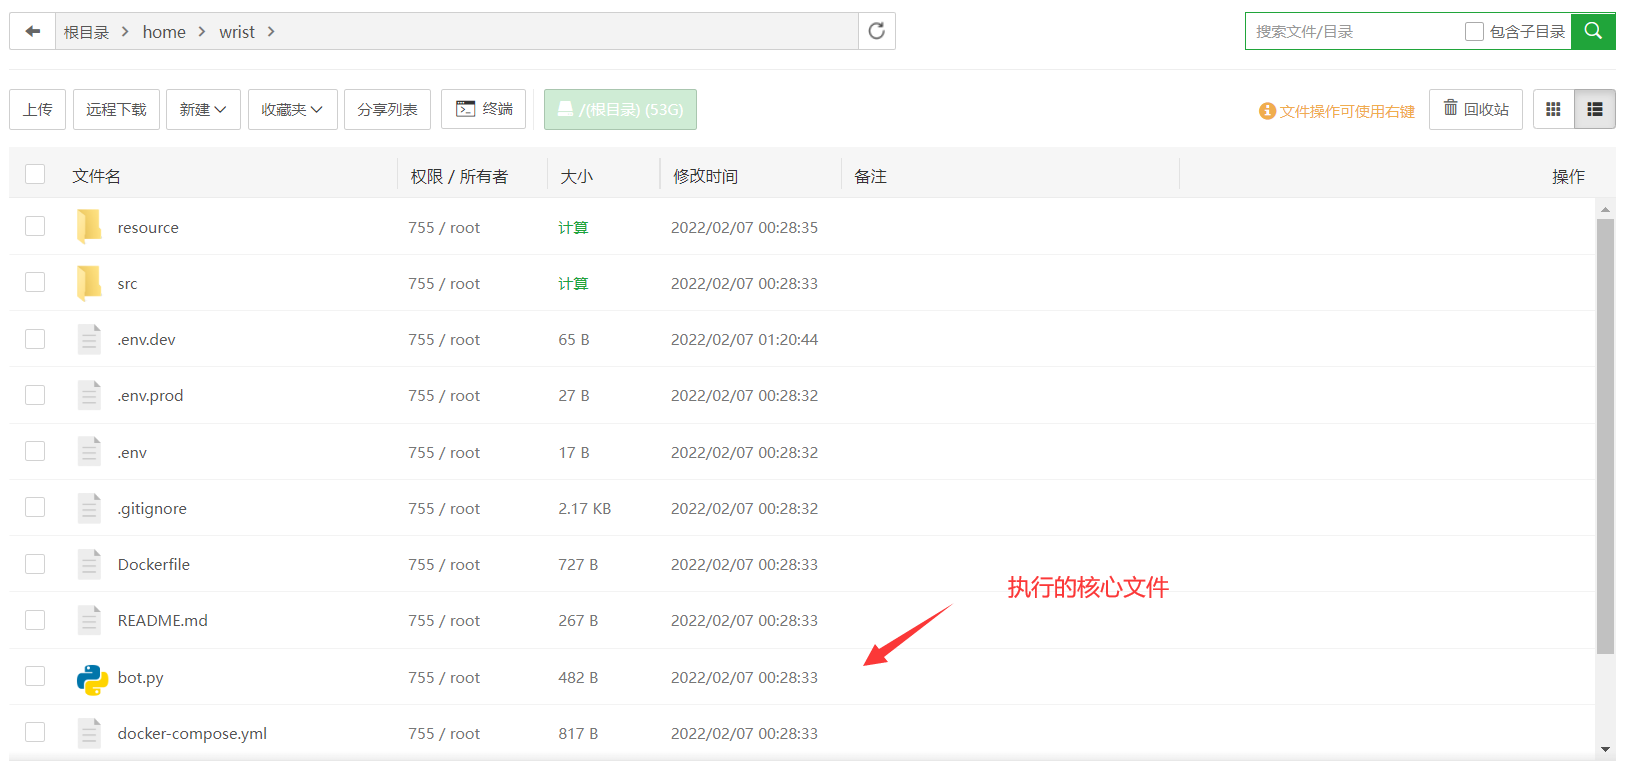Image resolution: width=1631 pixels, height=761 pixels.
Task: Click wrist in the breadcrumb
Action: pyautogui.click(x=237, y=32)
